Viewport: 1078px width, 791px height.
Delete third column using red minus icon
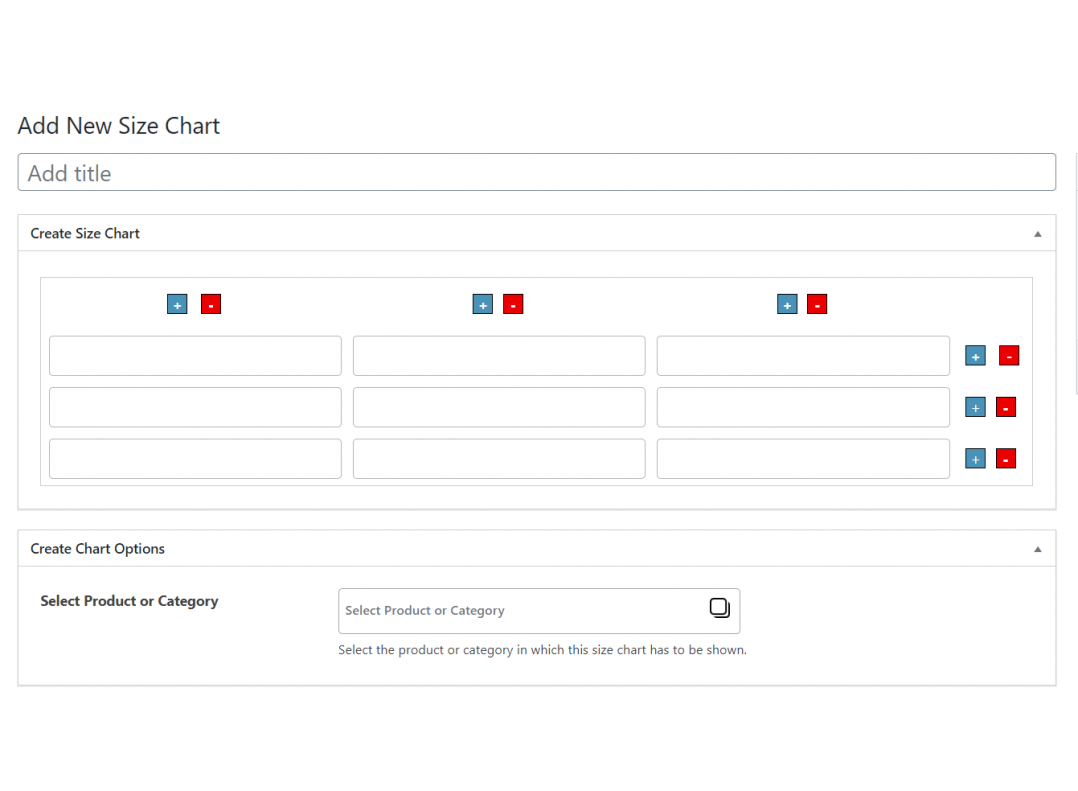coord(817,304)
